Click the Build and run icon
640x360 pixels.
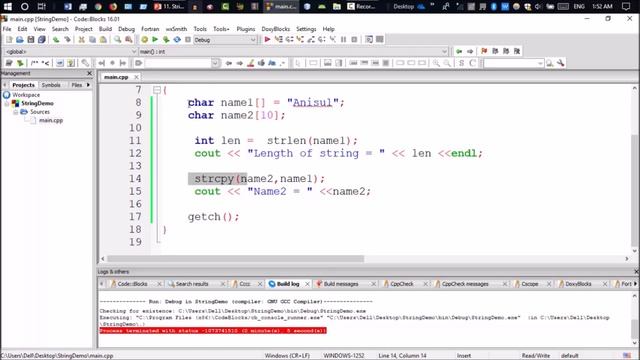[166, 40]
